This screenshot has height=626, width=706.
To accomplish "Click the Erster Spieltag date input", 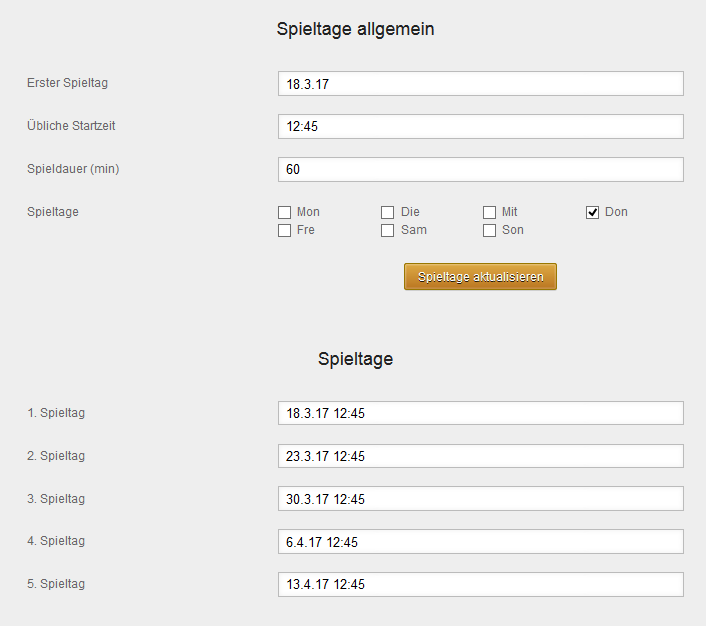I will click(x=480, y=84).
